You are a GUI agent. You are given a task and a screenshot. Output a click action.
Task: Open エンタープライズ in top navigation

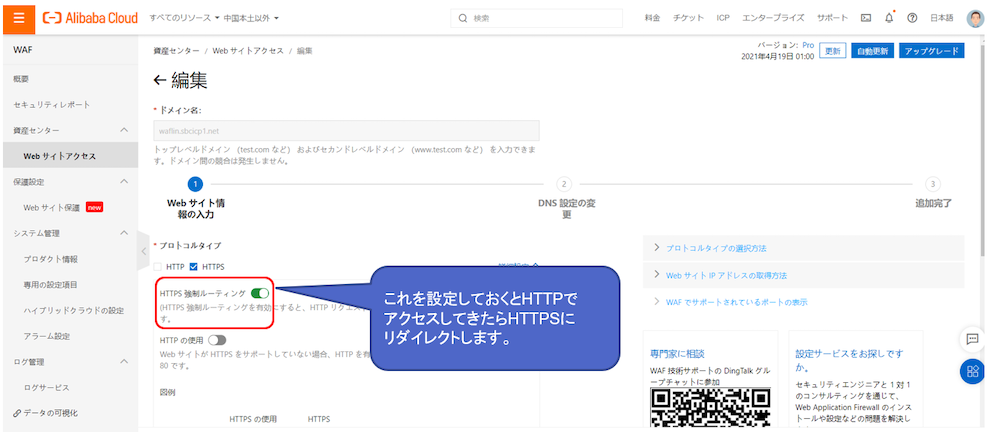pos(773,18)
